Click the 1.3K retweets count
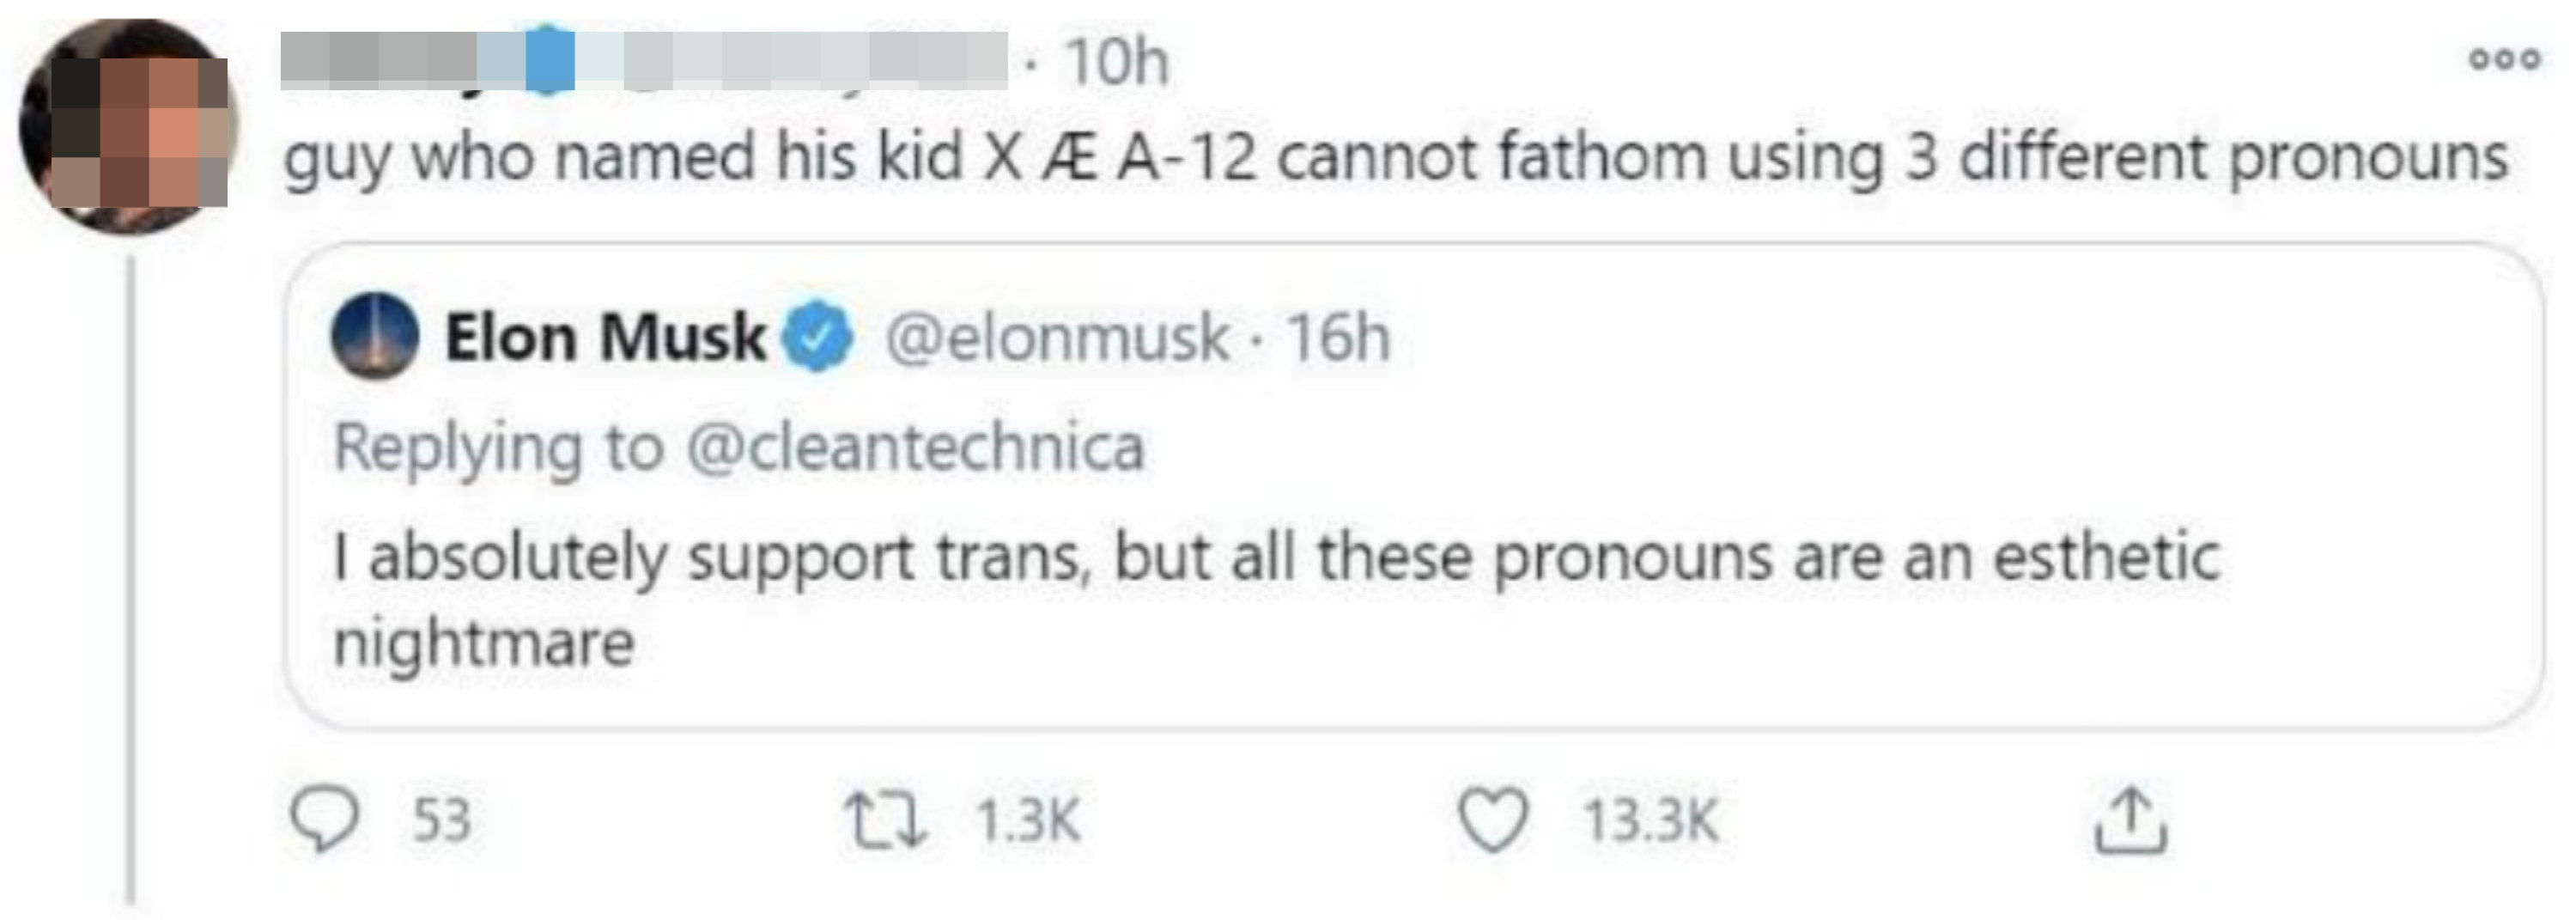2576x920 pixels. pyautogui.click(x=1028, y=820)
